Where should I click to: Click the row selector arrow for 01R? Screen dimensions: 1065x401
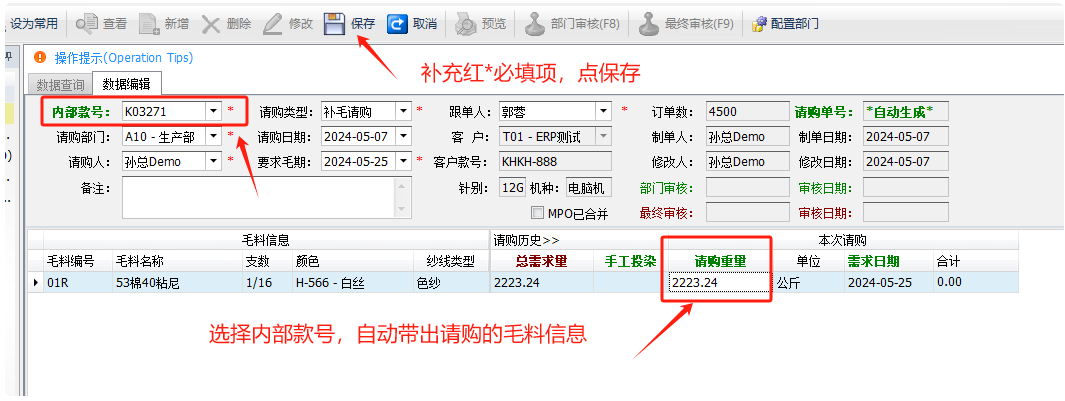click(35, 283)
